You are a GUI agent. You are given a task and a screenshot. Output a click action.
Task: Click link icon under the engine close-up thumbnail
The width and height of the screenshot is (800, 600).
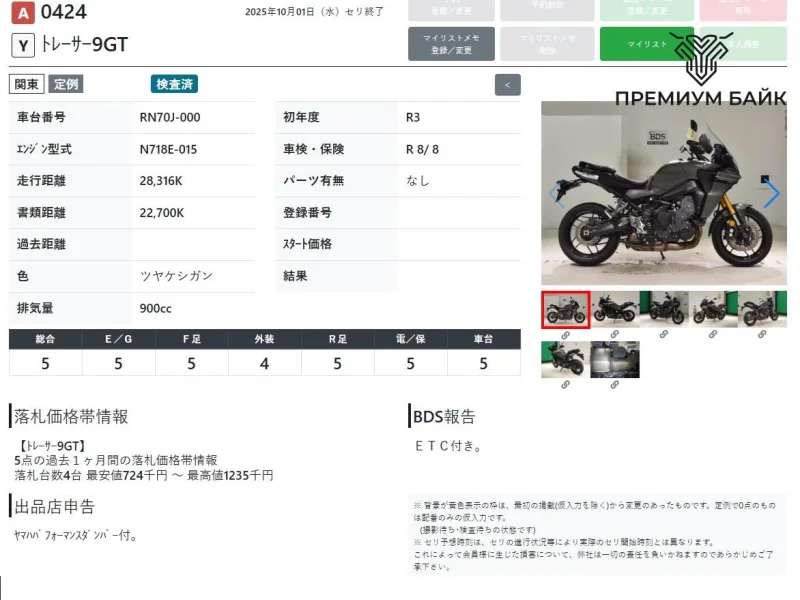click(x=614, y=385)
